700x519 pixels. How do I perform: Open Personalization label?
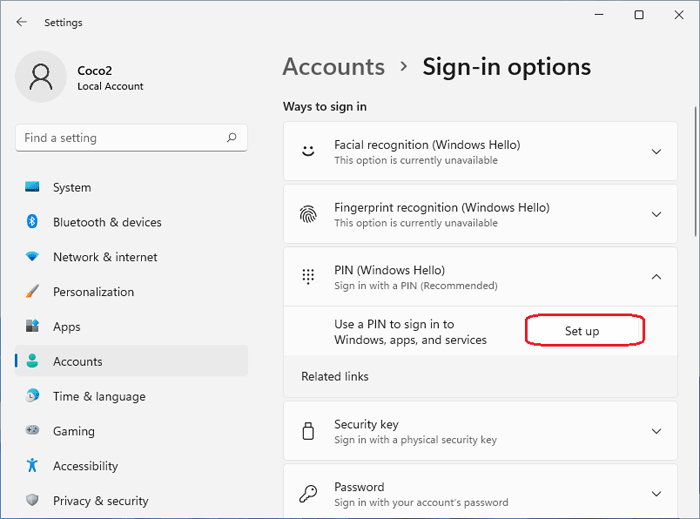coord(93,292)
